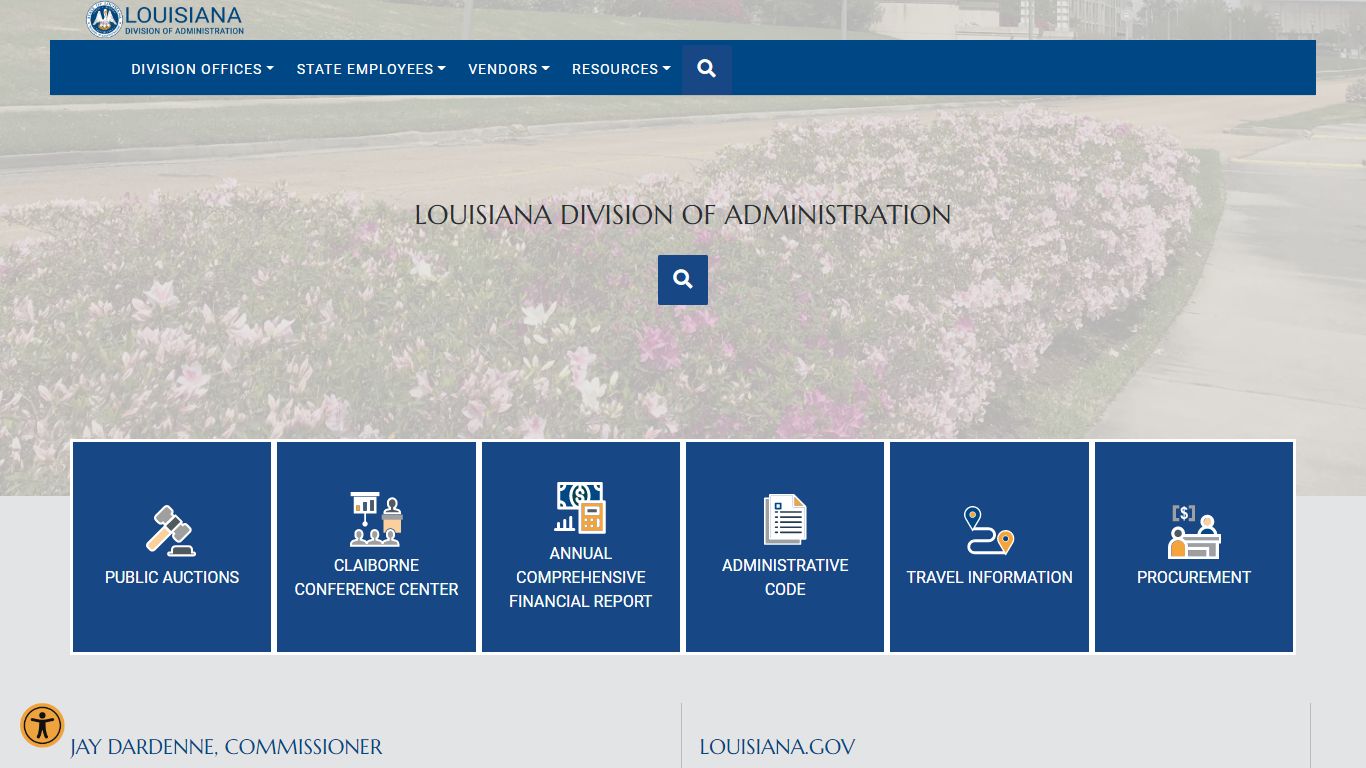Viewport: 1366px width, 768px height.
Task: Click the Jay Dardenne, Commissioner heading
Action: (226, 747)
